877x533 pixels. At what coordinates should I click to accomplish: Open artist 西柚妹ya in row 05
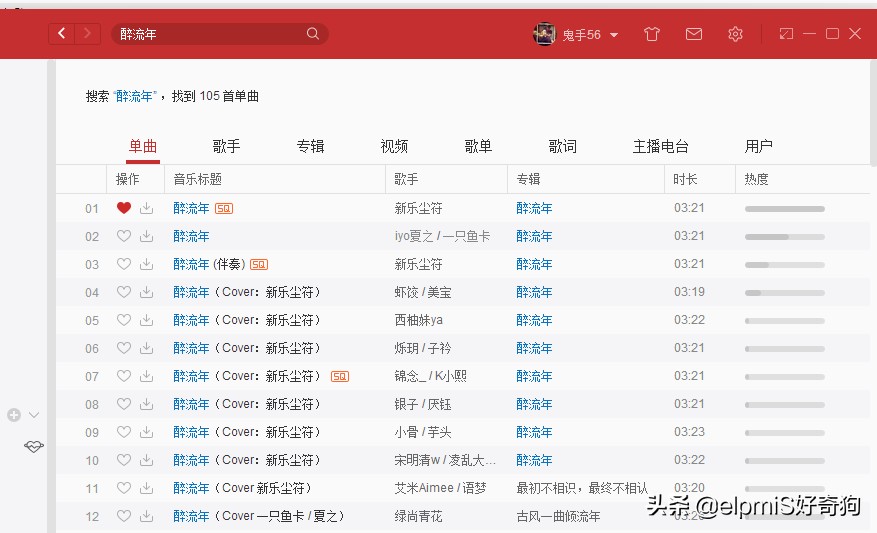[418, 320]
